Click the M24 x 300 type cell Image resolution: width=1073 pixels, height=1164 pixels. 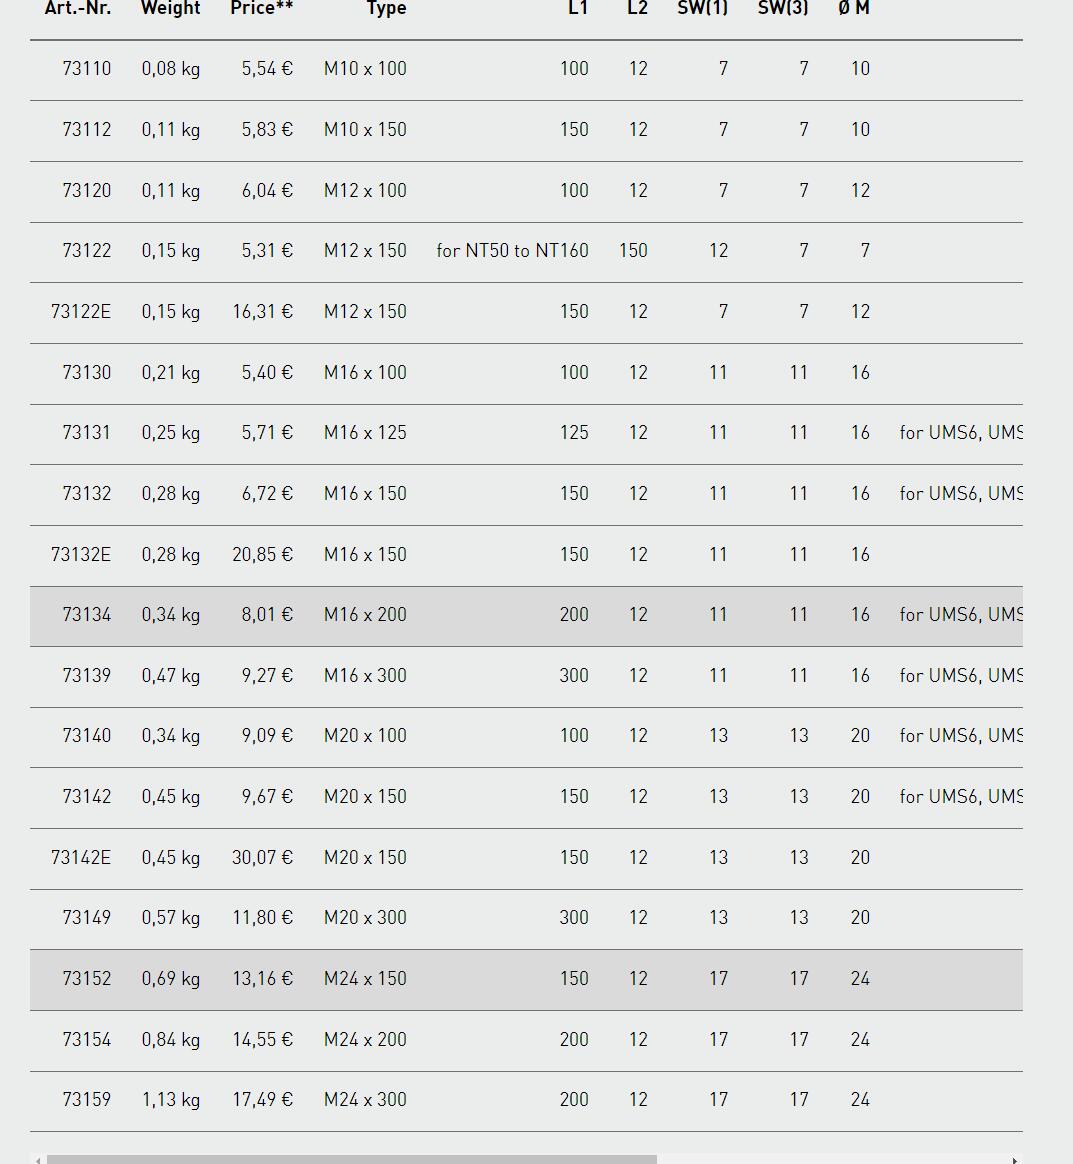pyautogui.click(x=365, y=1099)
